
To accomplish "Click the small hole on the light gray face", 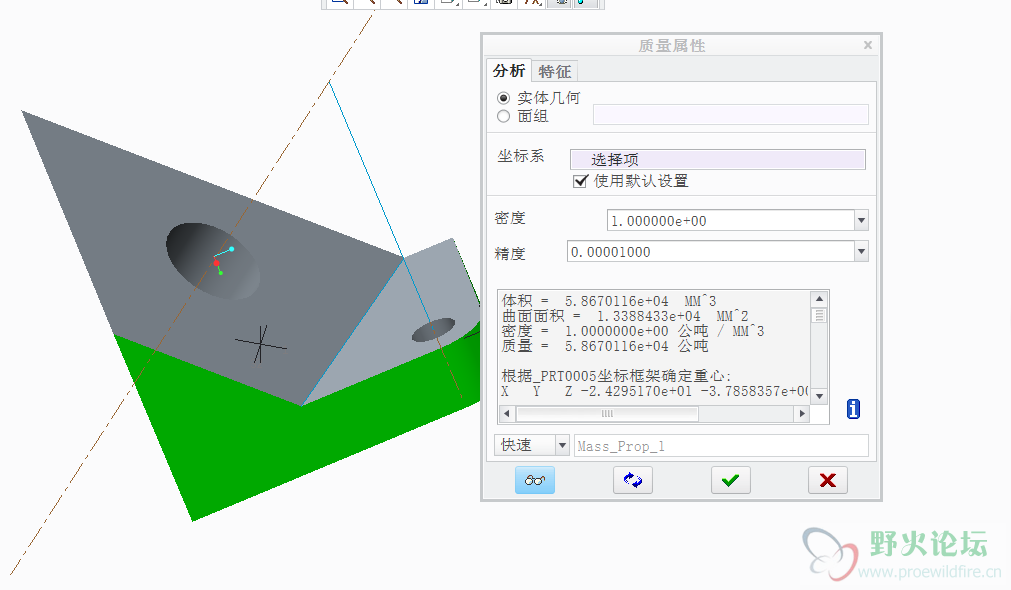I will pyautogui.click(x=433, y=329).
